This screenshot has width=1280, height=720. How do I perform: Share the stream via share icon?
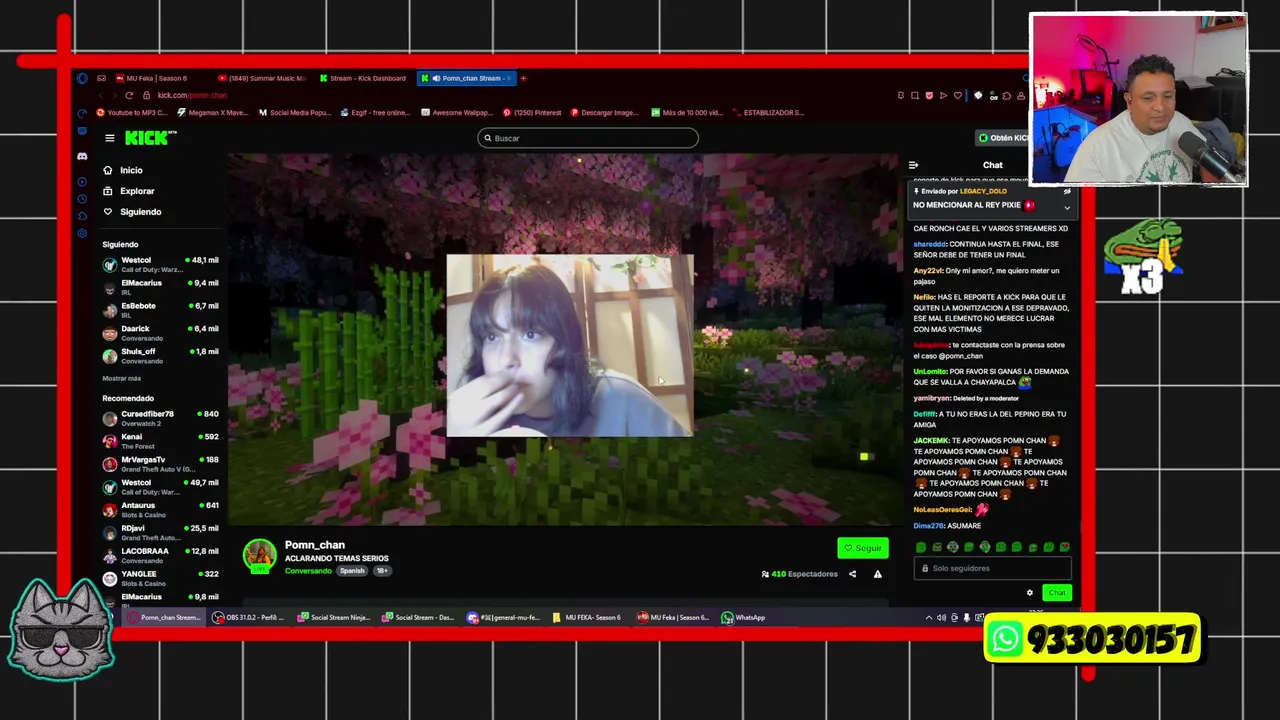click(852, 574)
